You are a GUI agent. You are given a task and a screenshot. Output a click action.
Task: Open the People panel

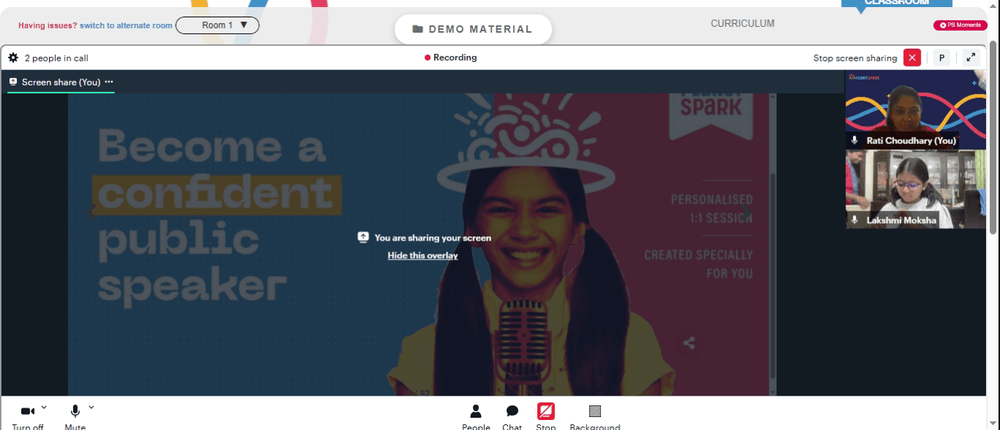click(x=476, y=418)
